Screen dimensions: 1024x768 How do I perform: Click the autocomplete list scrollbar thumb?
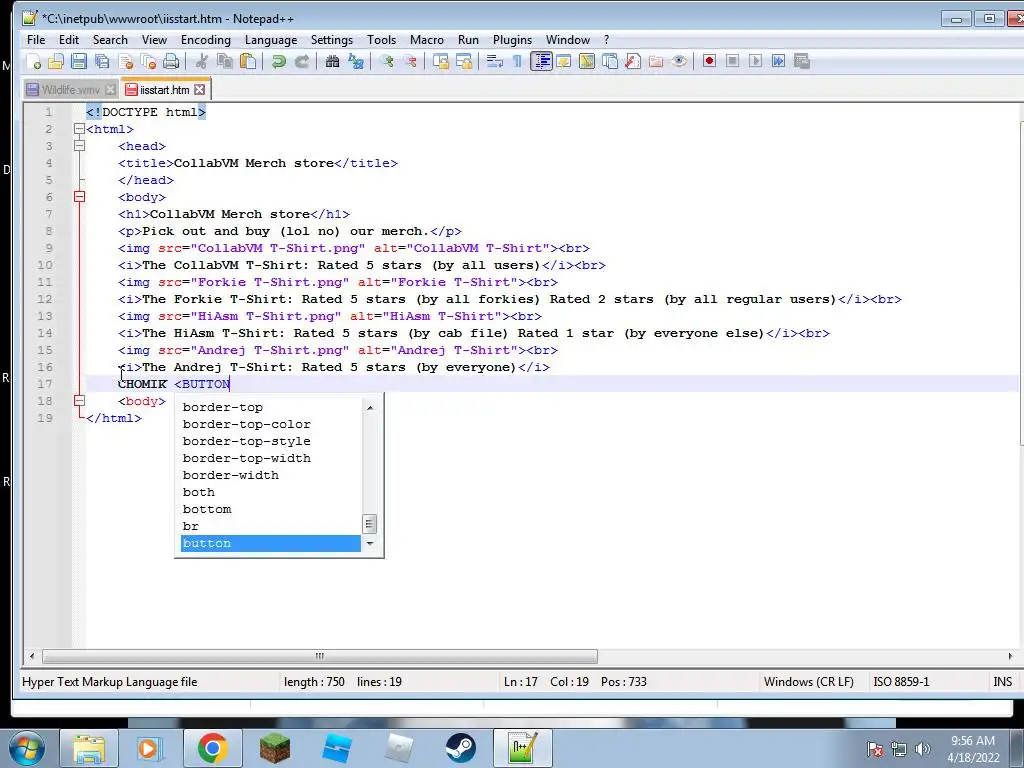[x=370, y=524]
